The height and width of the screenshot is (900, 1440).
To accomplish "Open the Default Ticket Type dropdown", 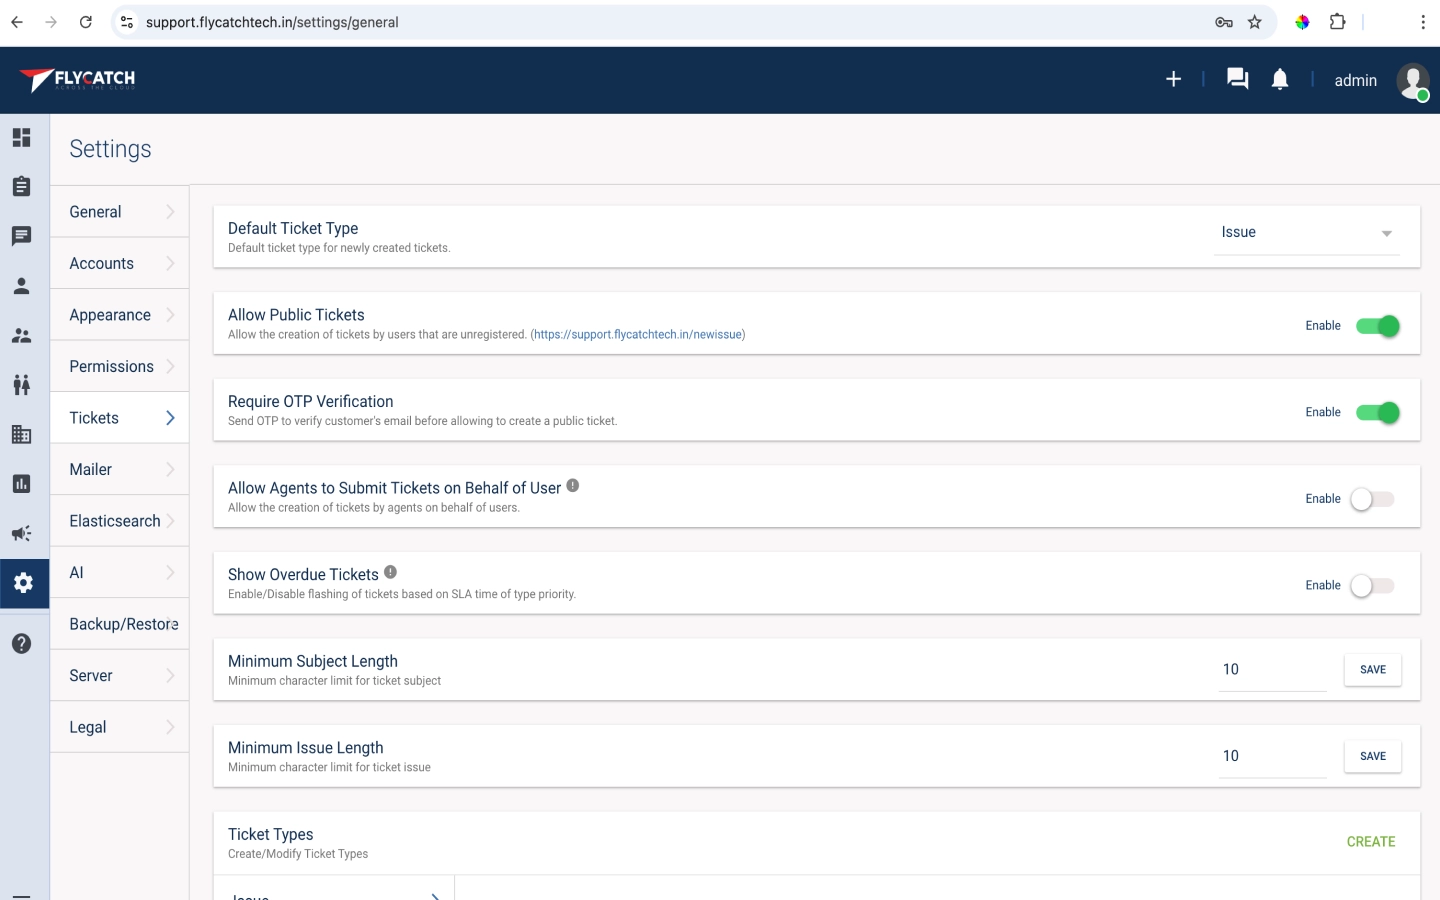I will (1306, 233).
